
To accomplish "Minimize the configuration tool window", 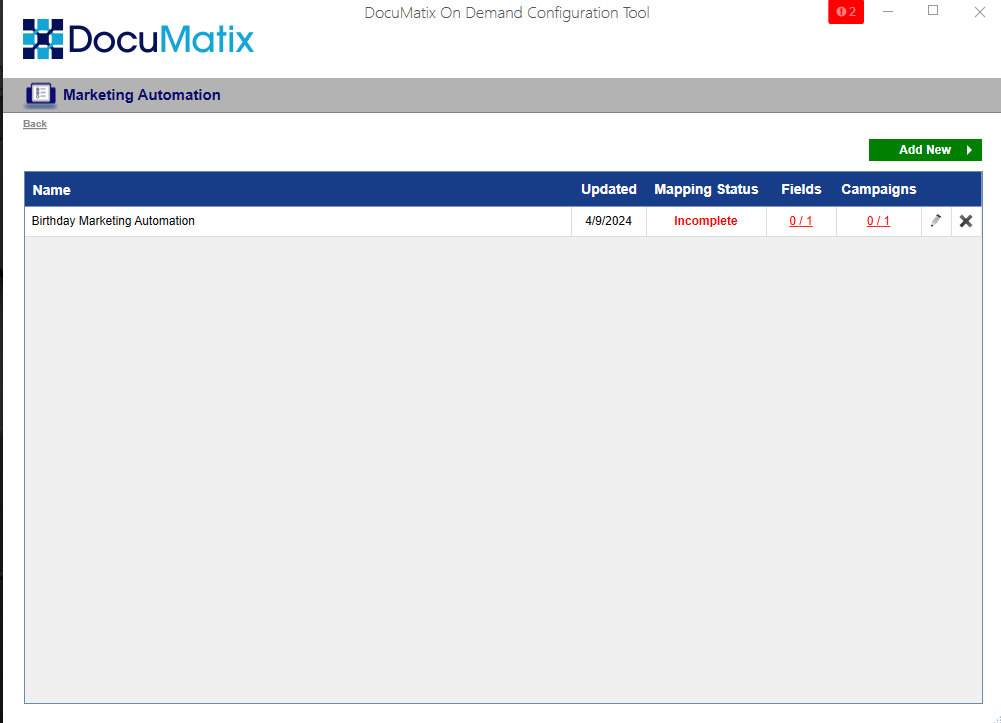I will coord(888,11).
